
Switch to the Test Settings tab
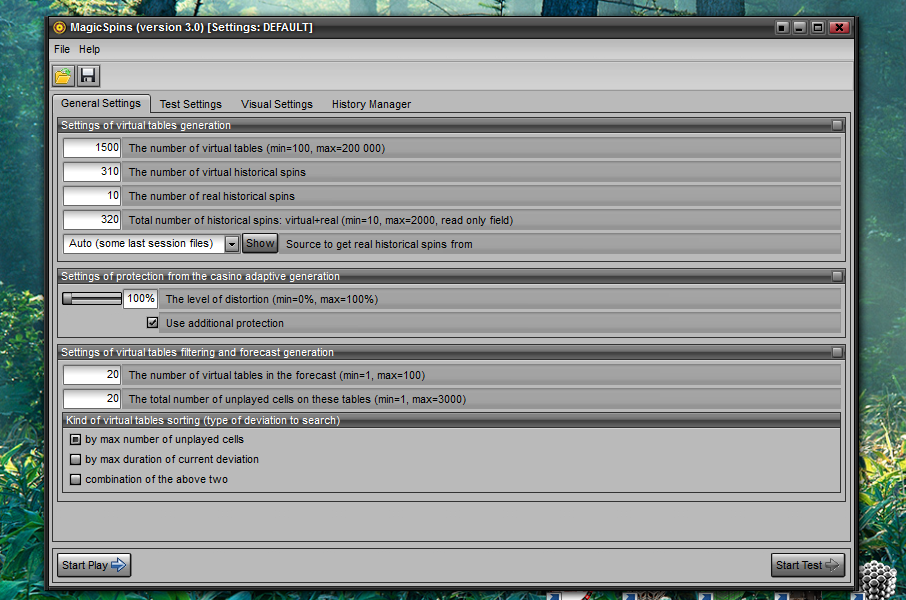point(191,104)
